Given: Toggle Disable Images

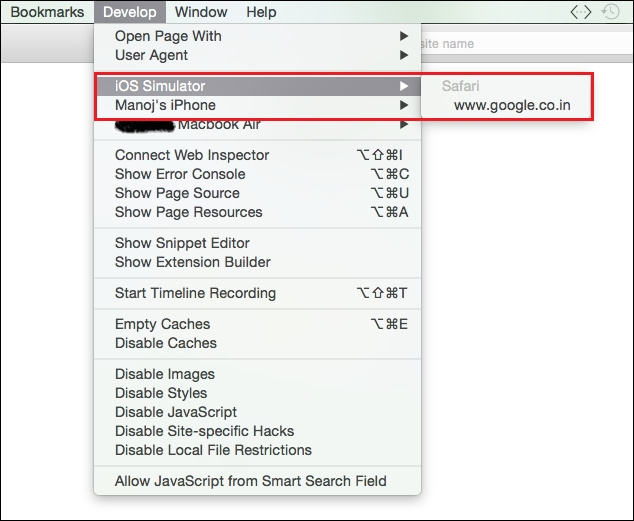Looking at the screenshot, I should (258, 374).
